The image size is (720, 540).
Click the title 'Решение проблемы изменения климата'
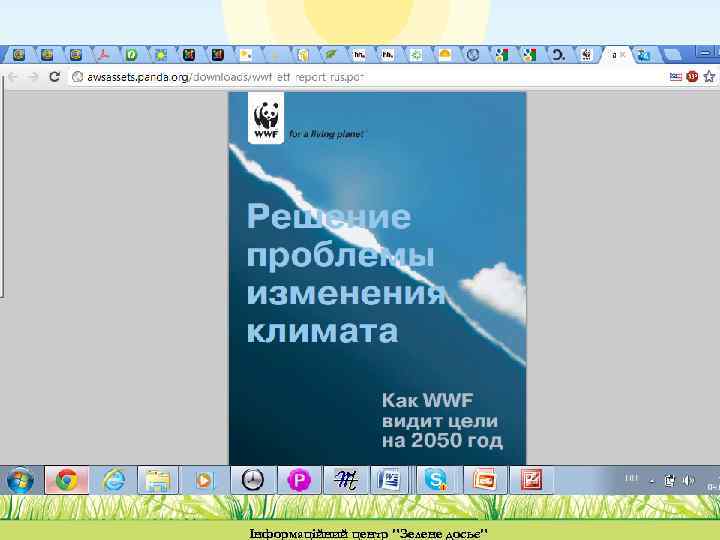pyautogui.click(x=346, y=273)
